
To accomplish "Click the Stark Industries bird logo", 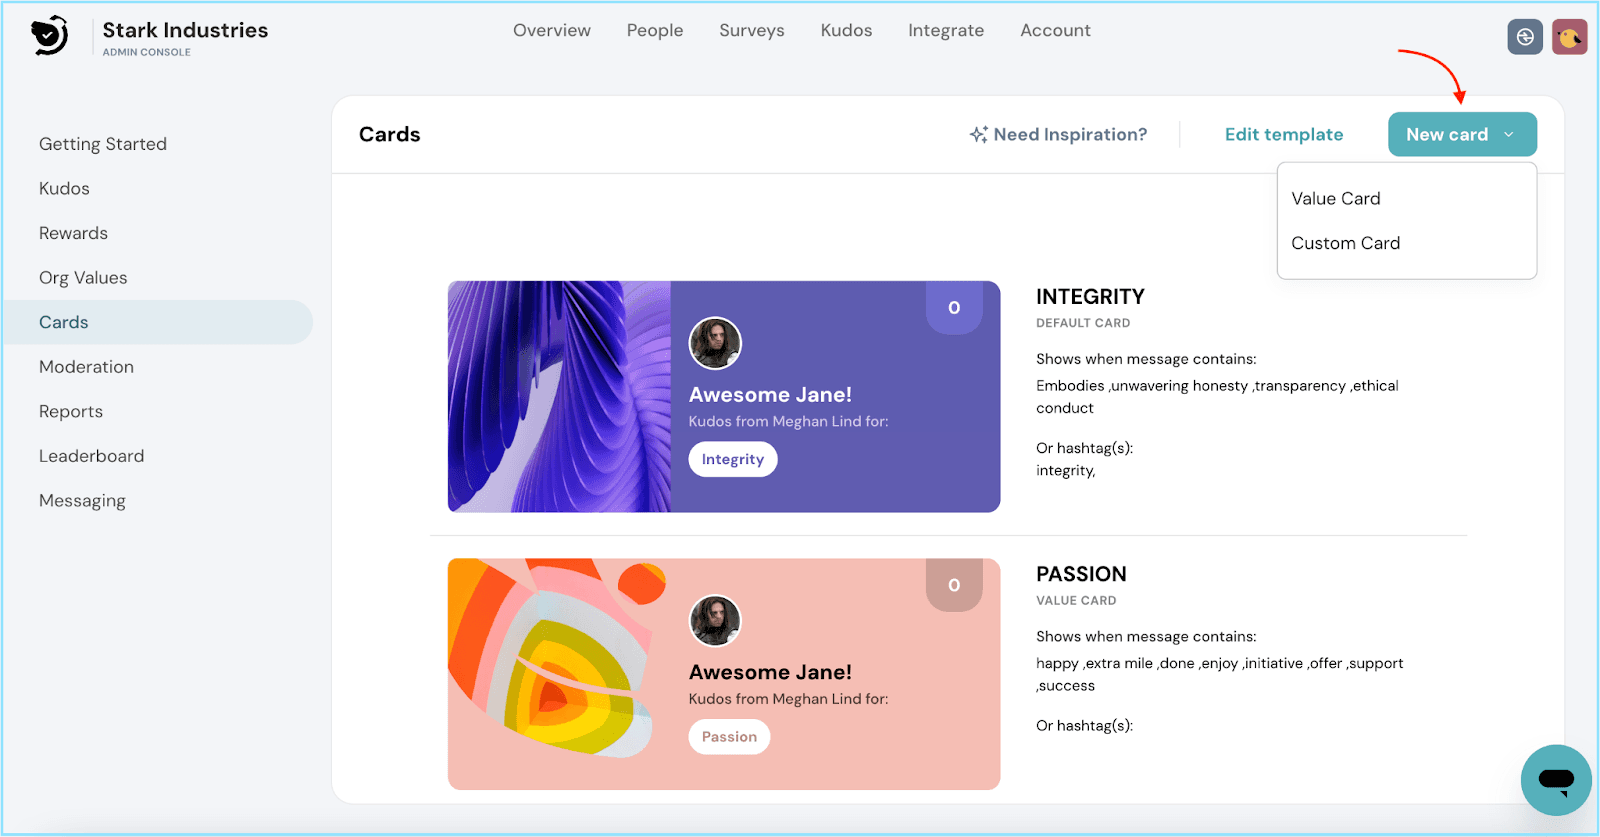I will 49,36.
